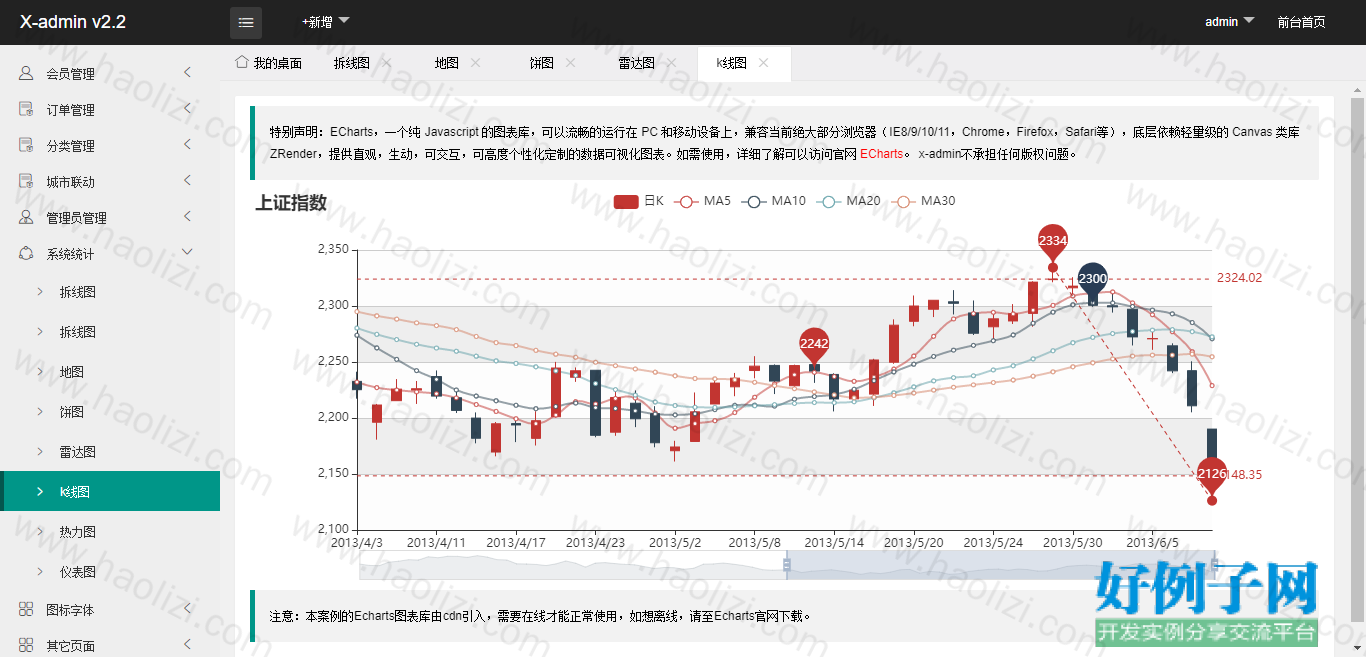Screen dimensions: 1366x657
Task: Click the 管理员管理 person icon
Action: 26,218
